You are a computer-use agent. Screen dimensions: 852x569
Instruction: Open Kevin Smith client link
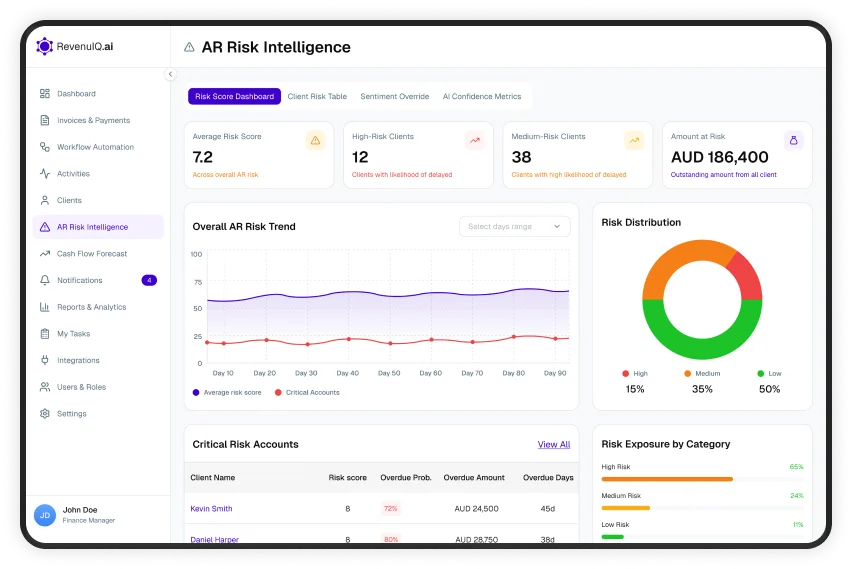pos(211,508)
